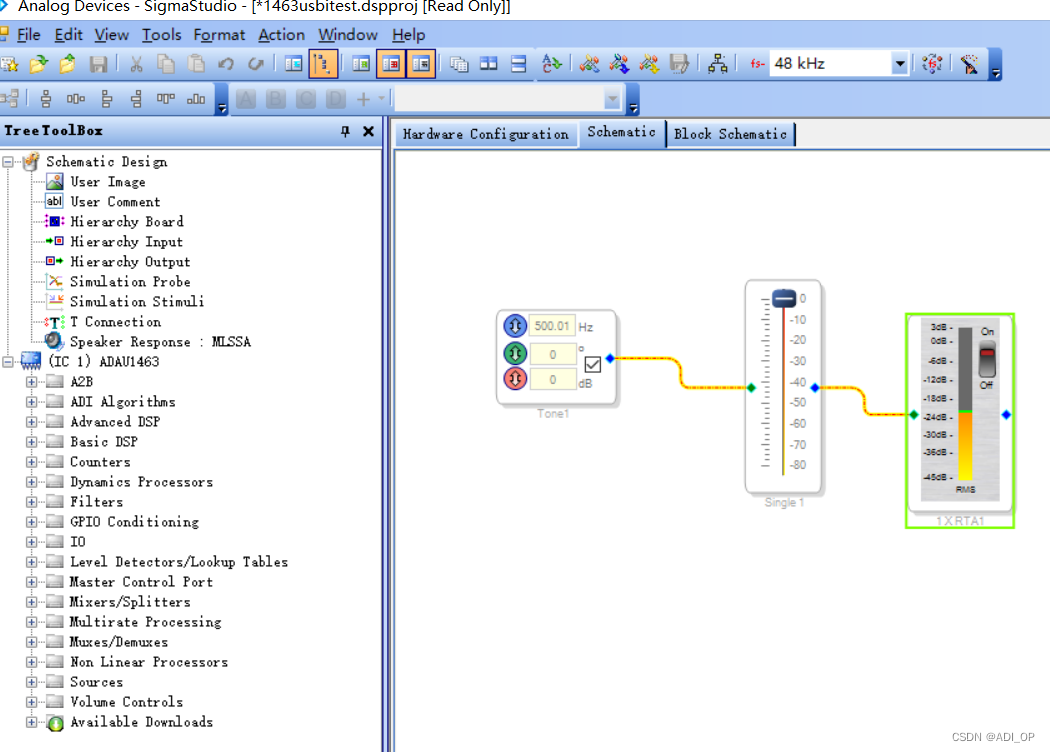Click the first align blocks icon
Viewport: 1050px width, 752px height.
pos(46,99)
